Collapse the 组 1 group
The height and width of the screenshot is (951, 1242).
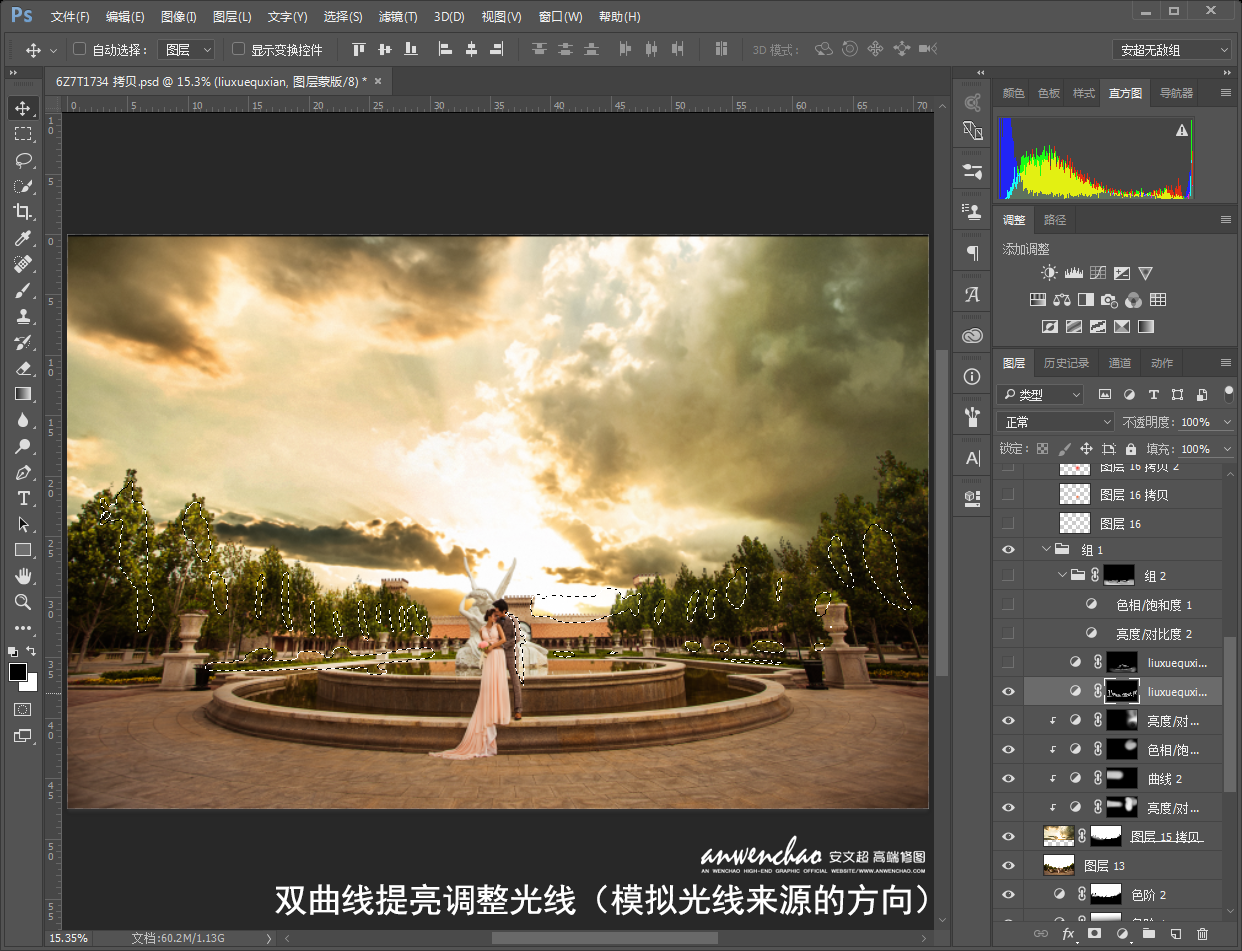coord(1047,550)
